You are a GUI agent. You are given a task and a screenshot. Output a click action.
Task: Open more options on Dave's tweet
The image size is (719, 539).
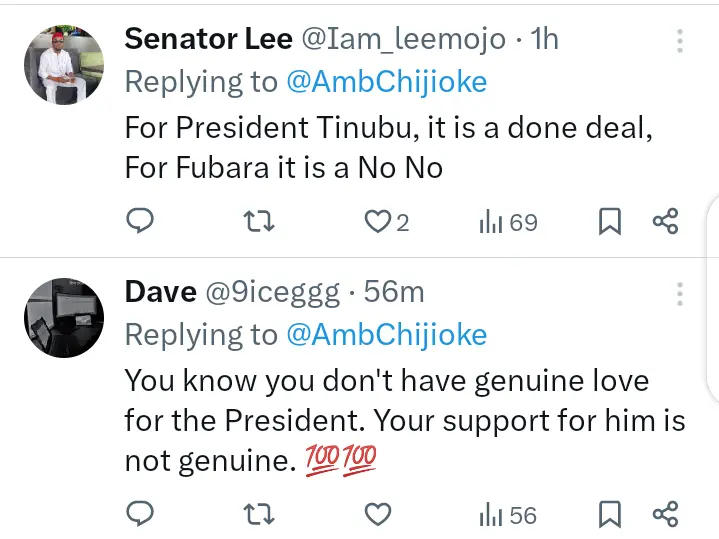pos(680,294)
